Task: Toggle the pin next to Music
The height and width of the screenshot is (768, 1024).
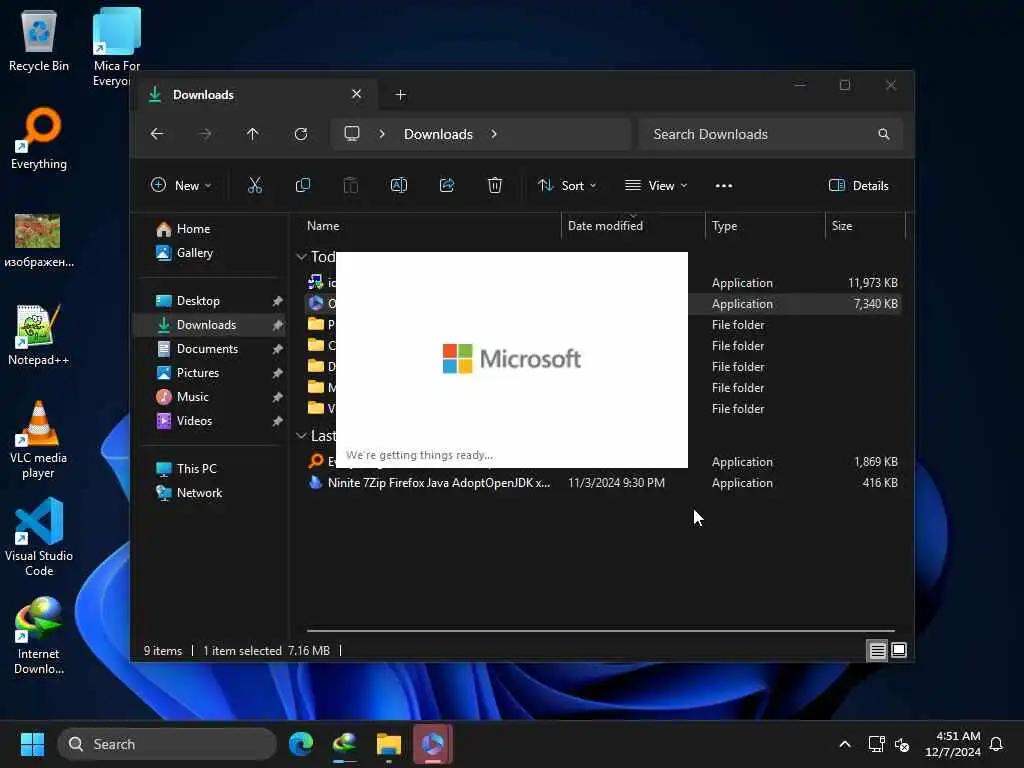Action: pyautogui.click(x=277, y=397)
